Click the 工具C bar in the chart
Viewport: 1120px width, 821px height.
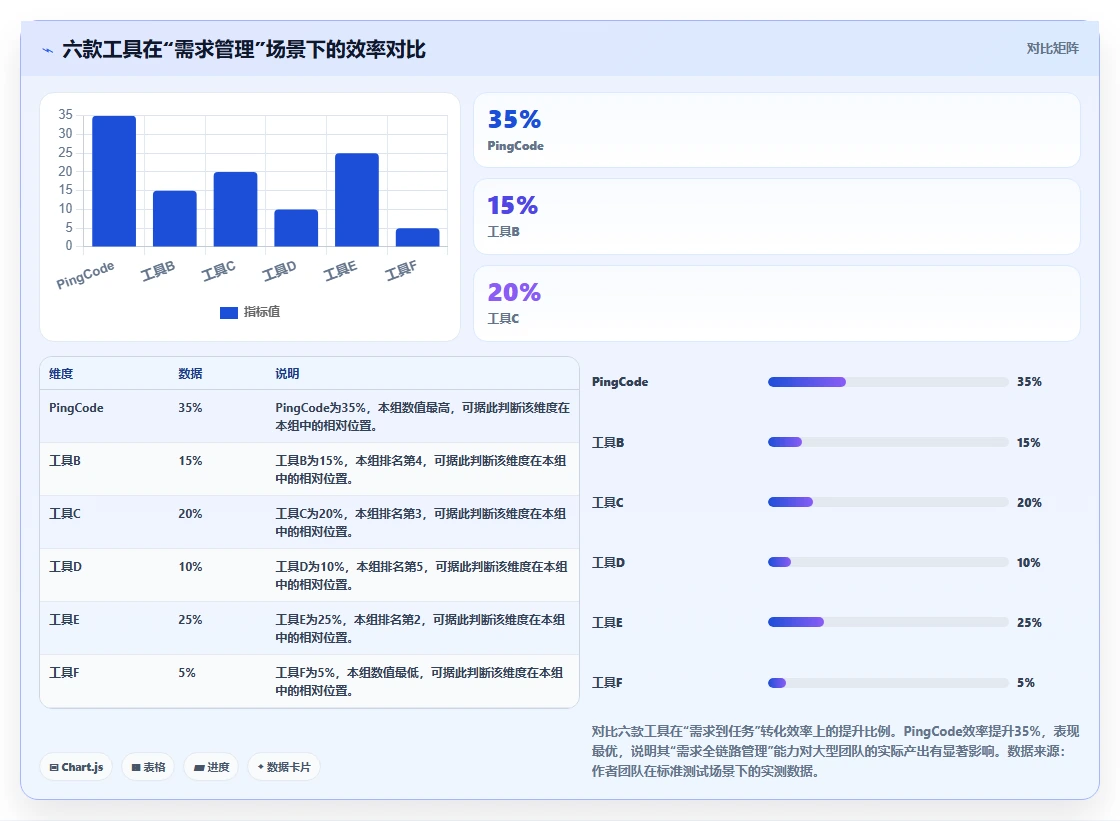pyautogui.click(x=236, y=209)
